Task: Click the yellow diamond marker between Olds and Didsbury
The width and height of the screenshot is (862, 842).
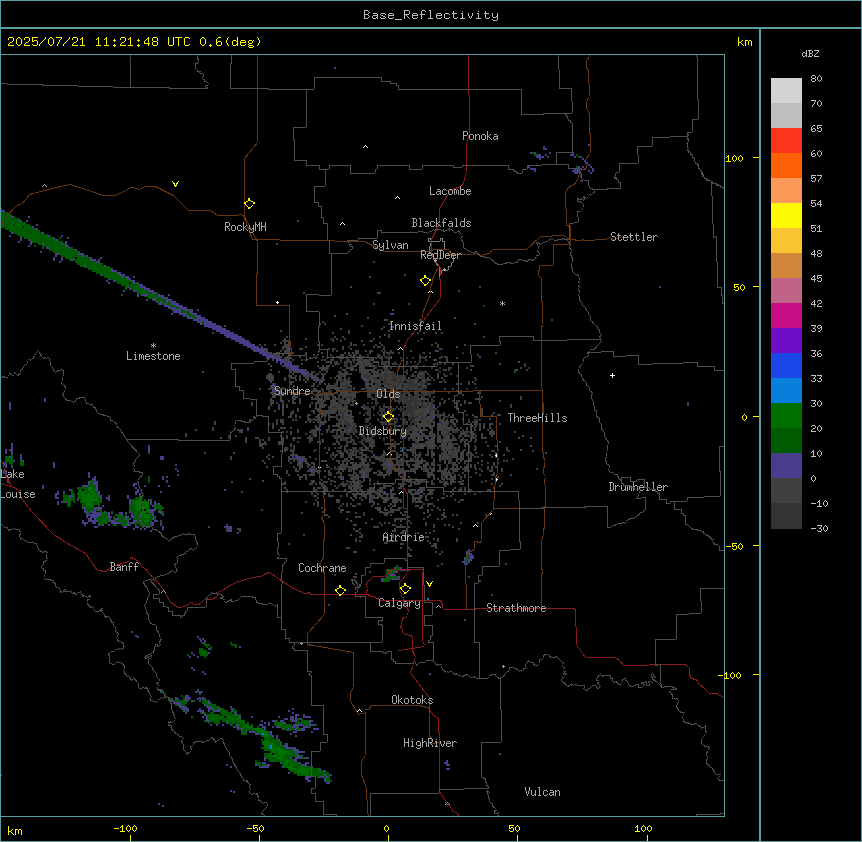Action: (x=388, y=417)
